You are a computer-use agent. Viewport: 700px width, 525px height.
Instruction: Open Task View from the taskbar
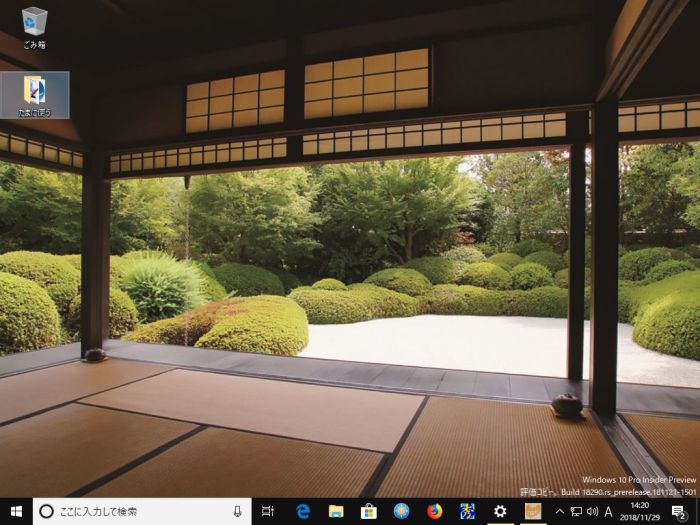tap(268, 511)
